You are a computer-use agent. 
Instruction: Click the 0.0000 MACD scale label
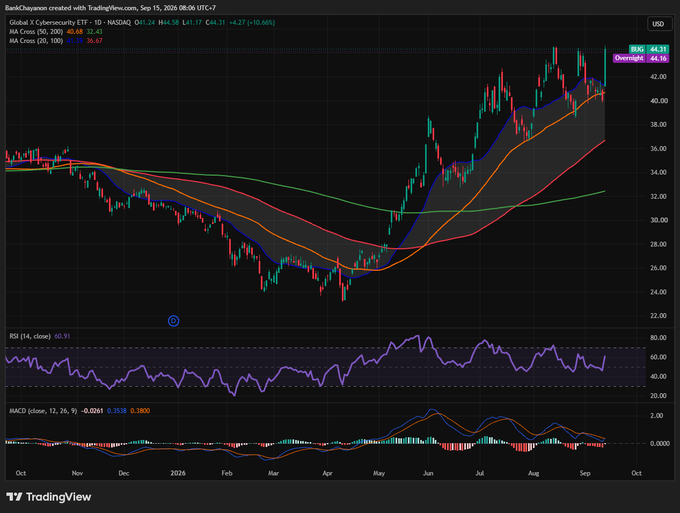click(x=660, y=444)
